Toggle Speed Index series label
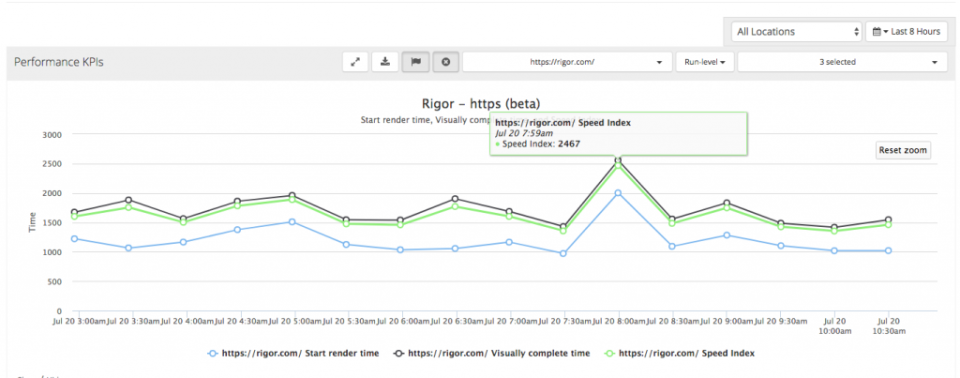960x378 pixels. pyautogui.click(x=686, y=353)
